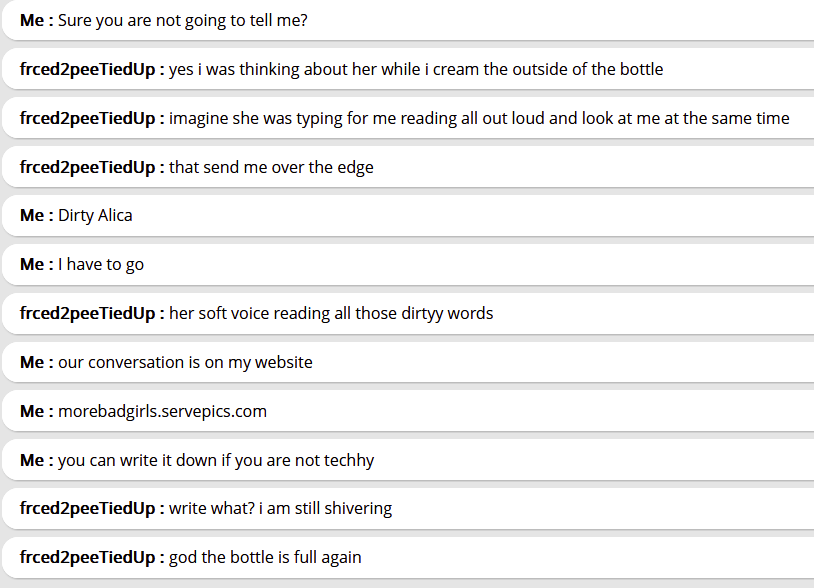Screen dimensions: 814x588
Task: Click the "Me :" label before "Sure you are"
Action: pyautogui.click(x=36, y=21)
